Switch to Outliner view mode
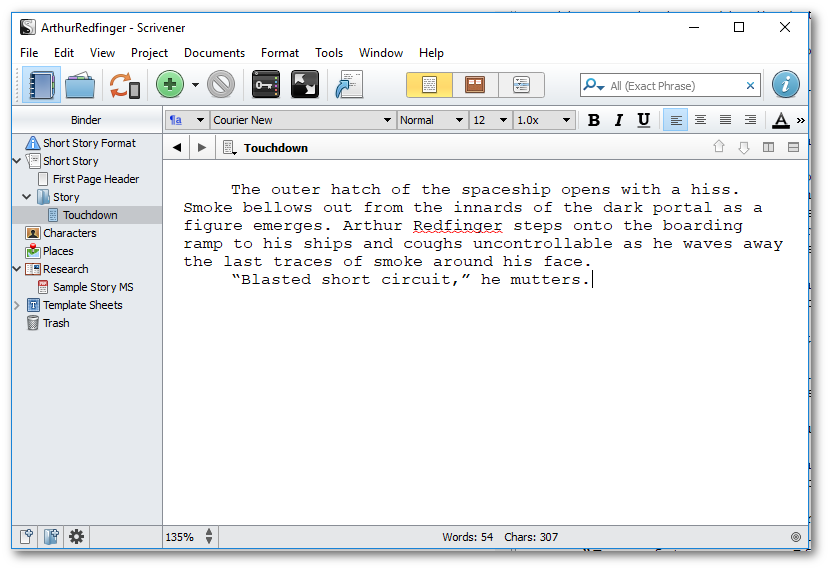The width and height of the screenshot is (830, 570). coord(521,85)
